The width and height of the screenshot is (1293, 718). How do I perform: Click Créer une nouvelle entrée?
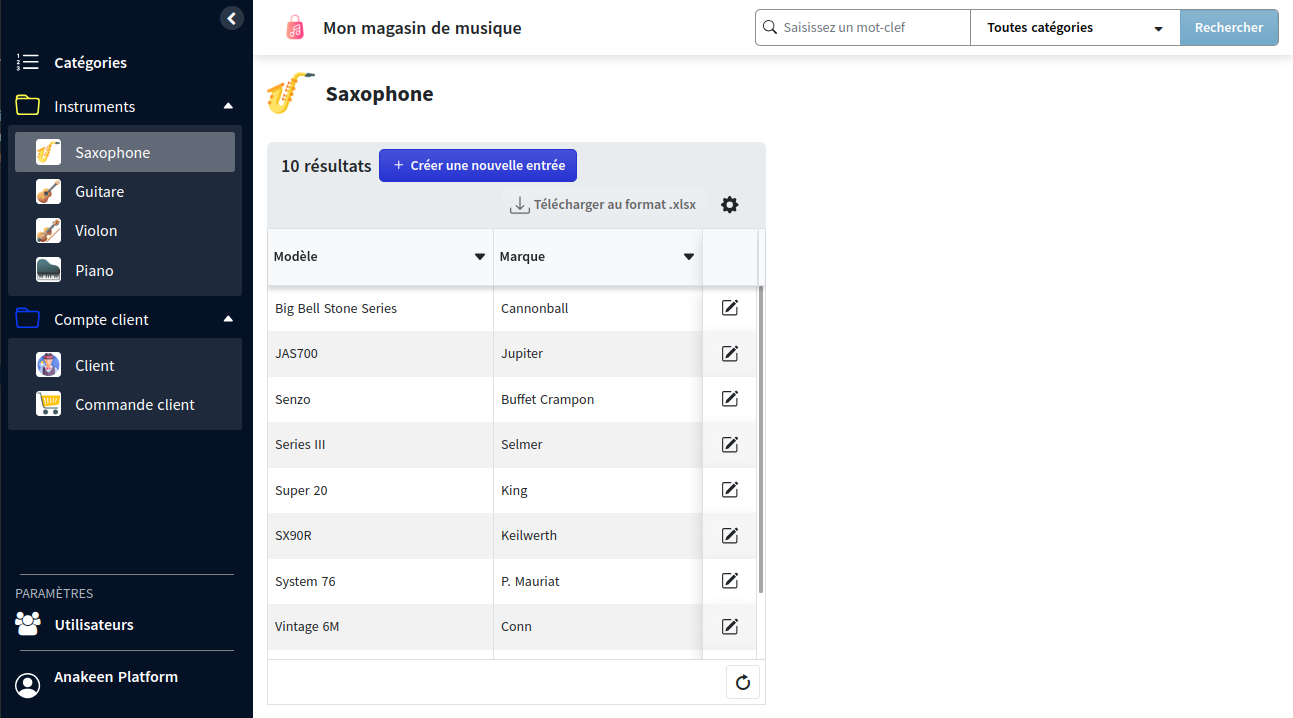pos(477,164)
